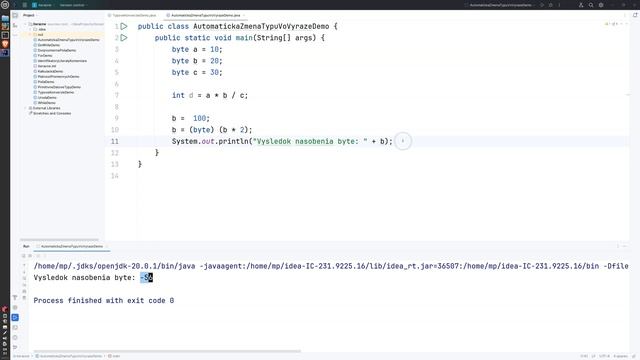Click the Run tool window title label
The width and height of the screenshot is (640, 360).
point(26,246)
